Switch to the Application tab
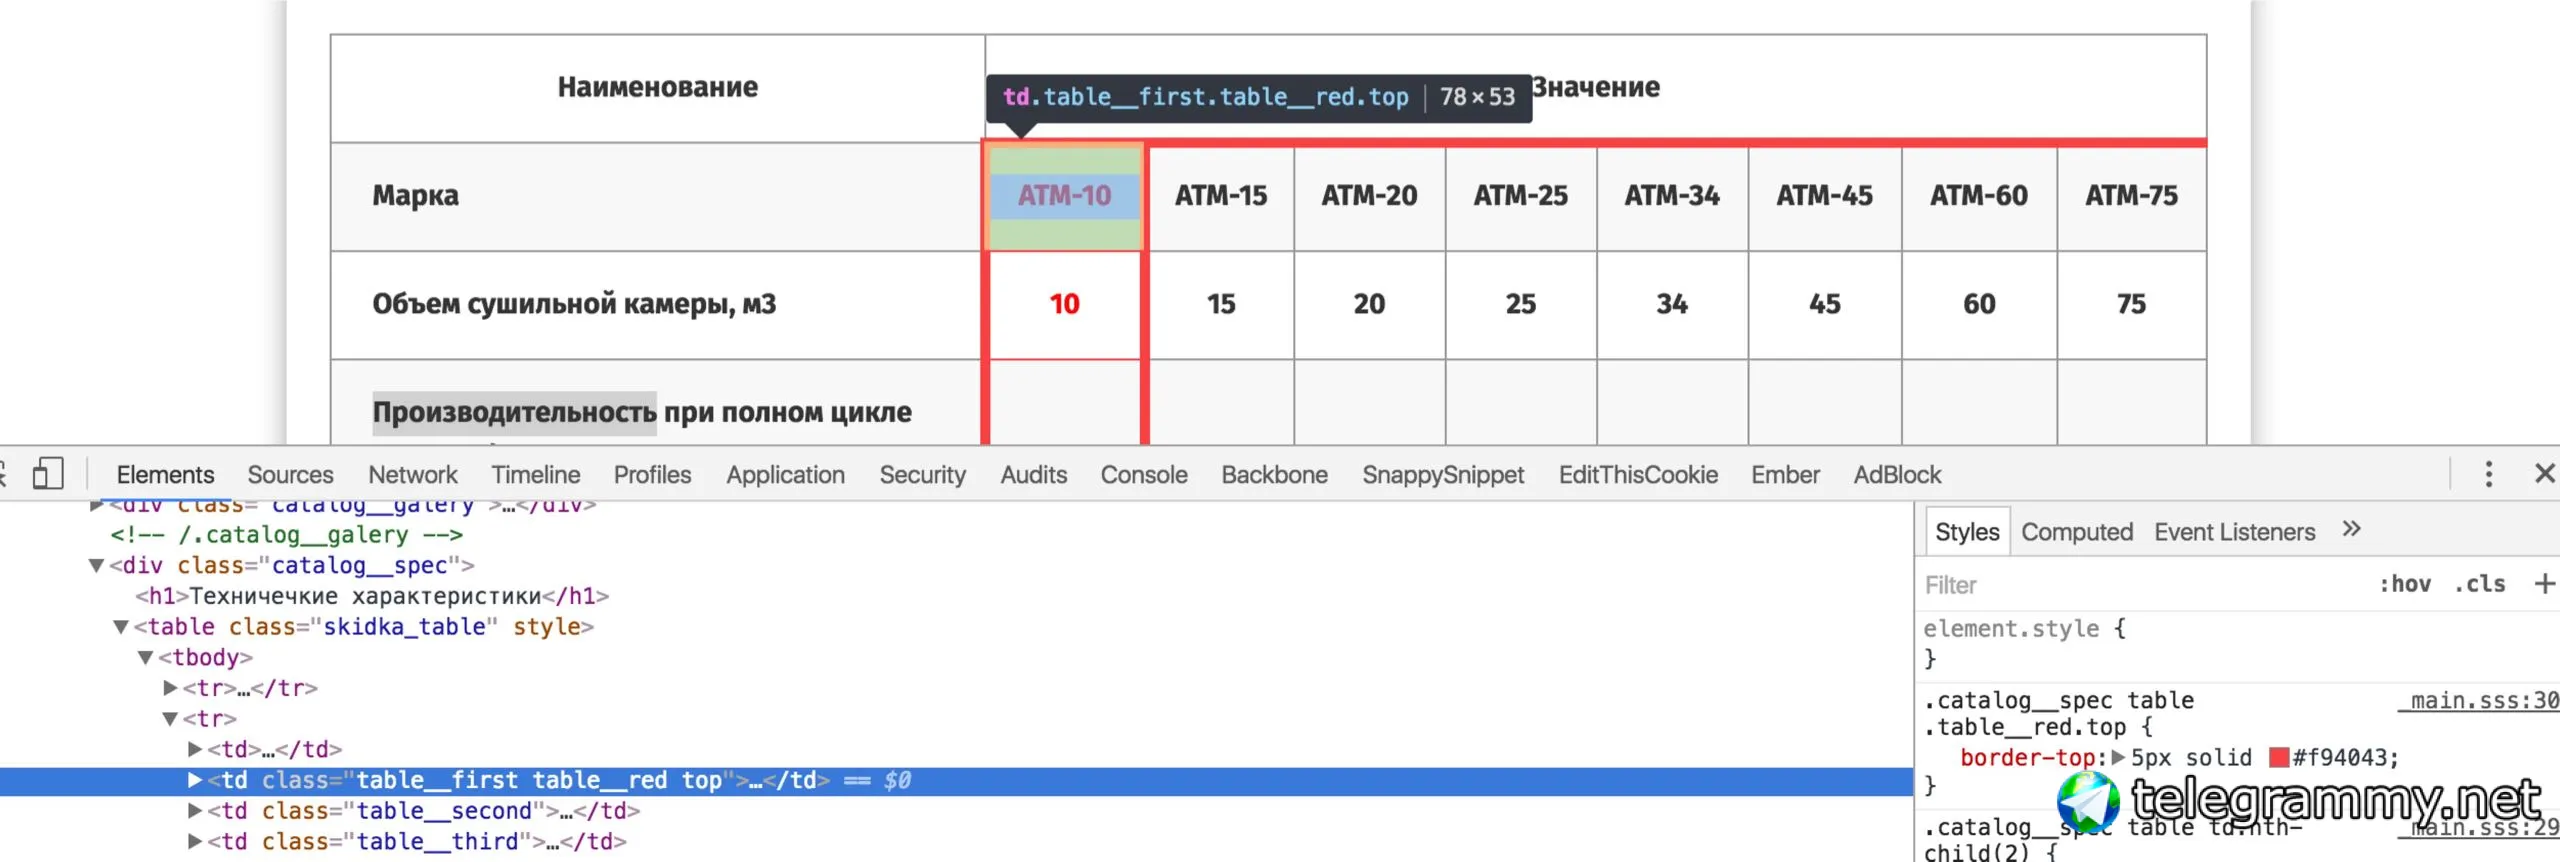Viewport: 2560px width, 862px height. (x=785, y=474)
